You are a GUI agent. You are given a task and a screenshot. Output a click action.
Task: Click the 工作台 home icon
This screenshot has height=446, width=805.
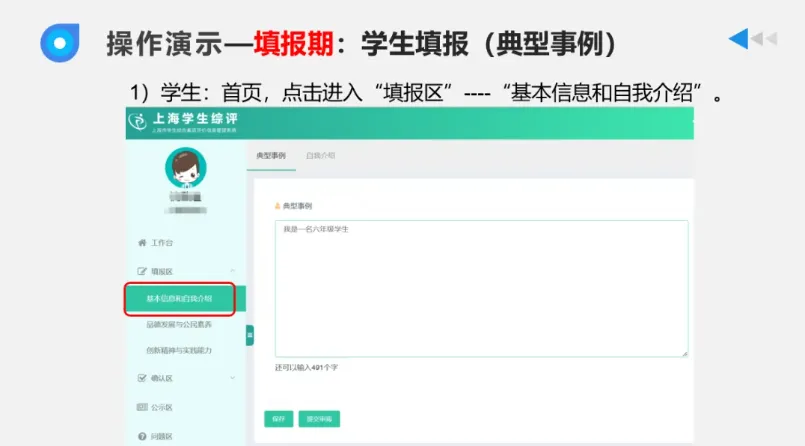click(142, 243)
